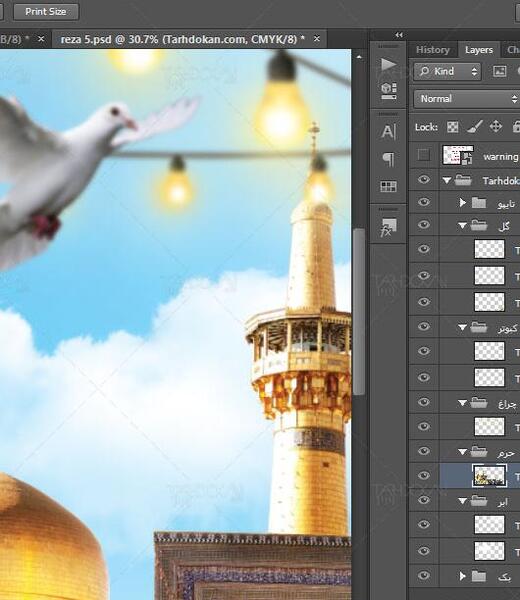
Task: Toggle visibility of گل group
Action: [424, 225]
